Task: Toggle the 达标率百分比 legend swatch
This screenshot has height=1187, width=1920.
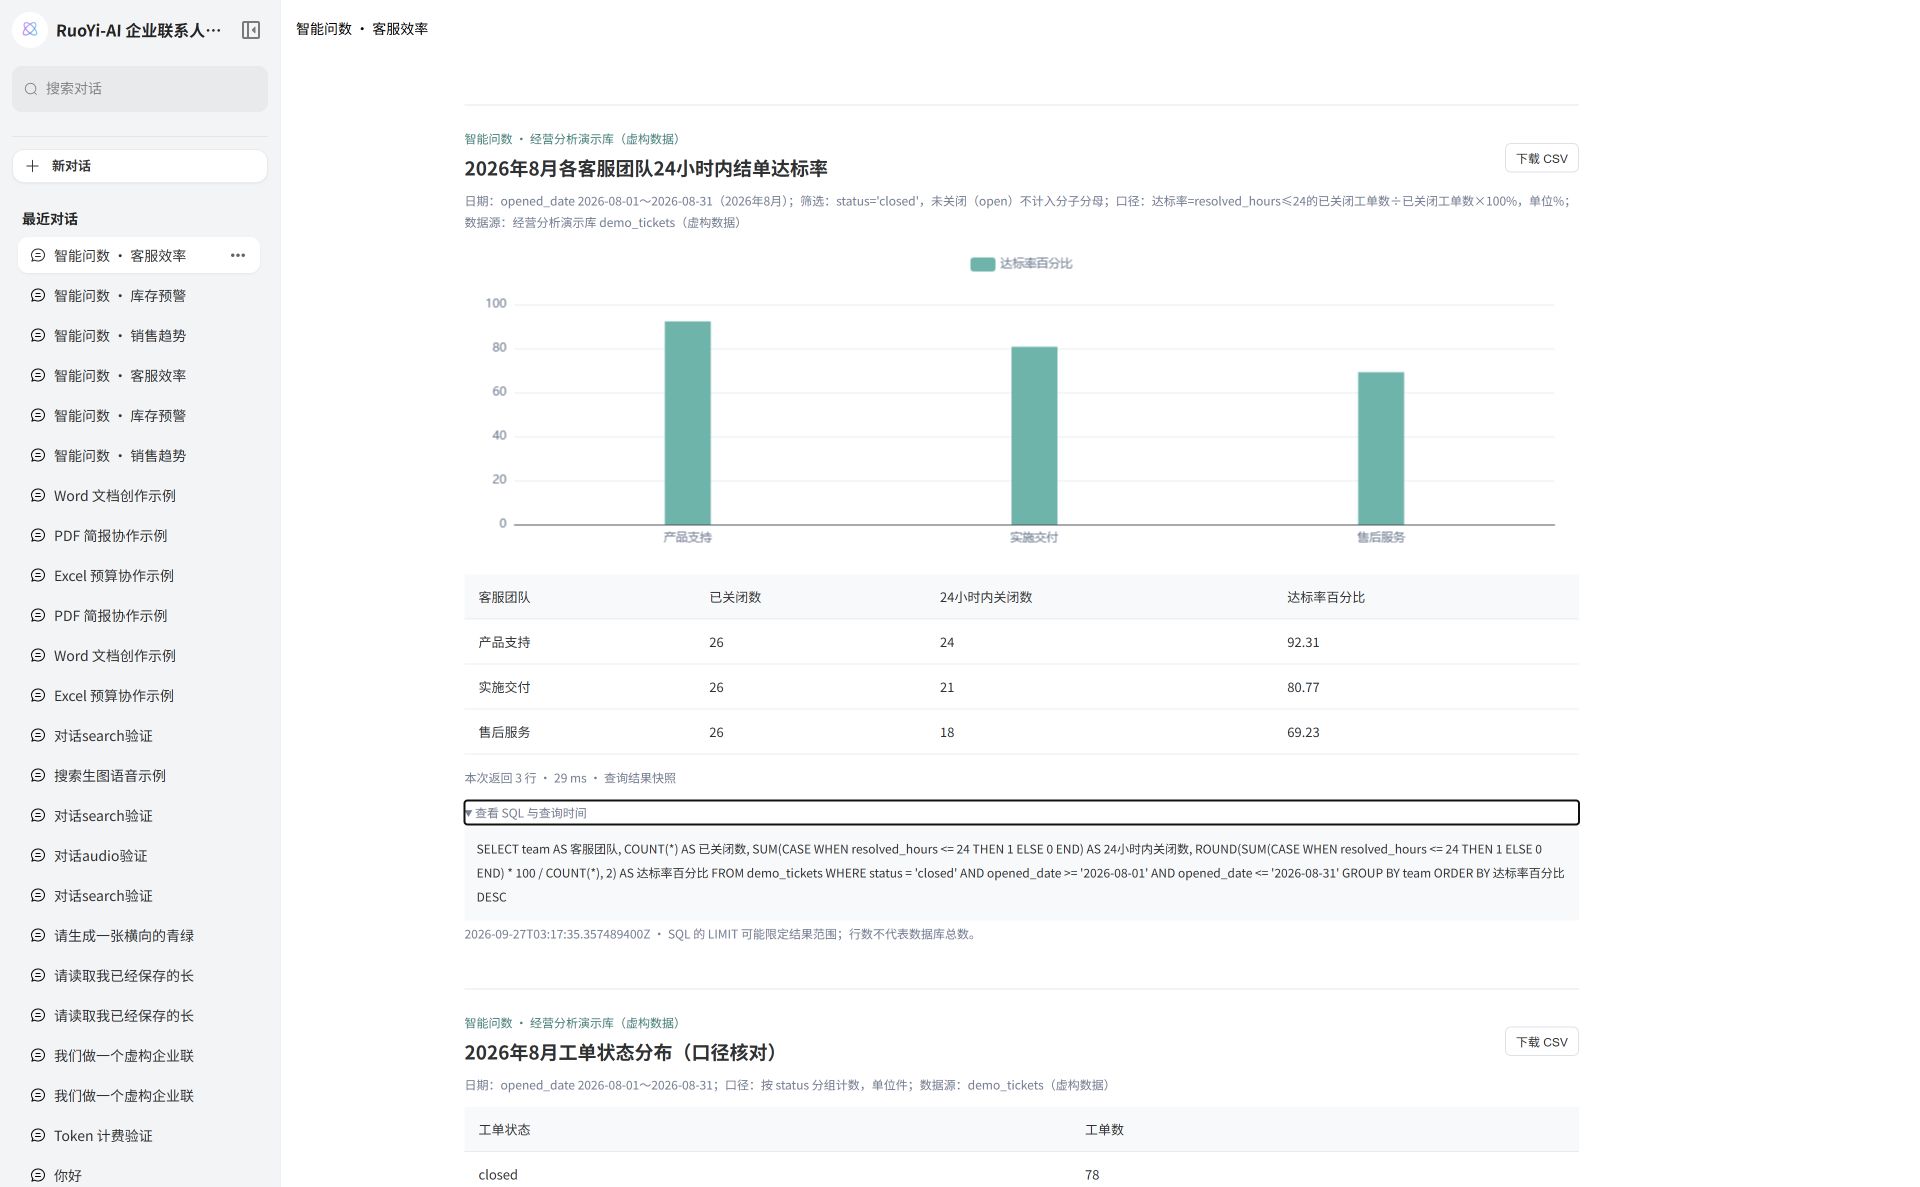Action: pyautogui.click(x=982, y=264)
